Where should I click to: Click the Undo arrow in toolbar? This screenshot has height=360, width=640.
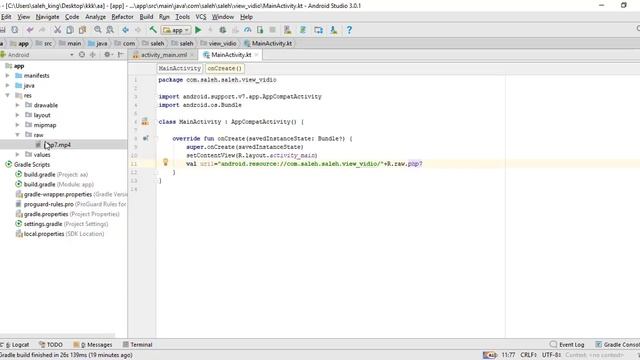30,30
